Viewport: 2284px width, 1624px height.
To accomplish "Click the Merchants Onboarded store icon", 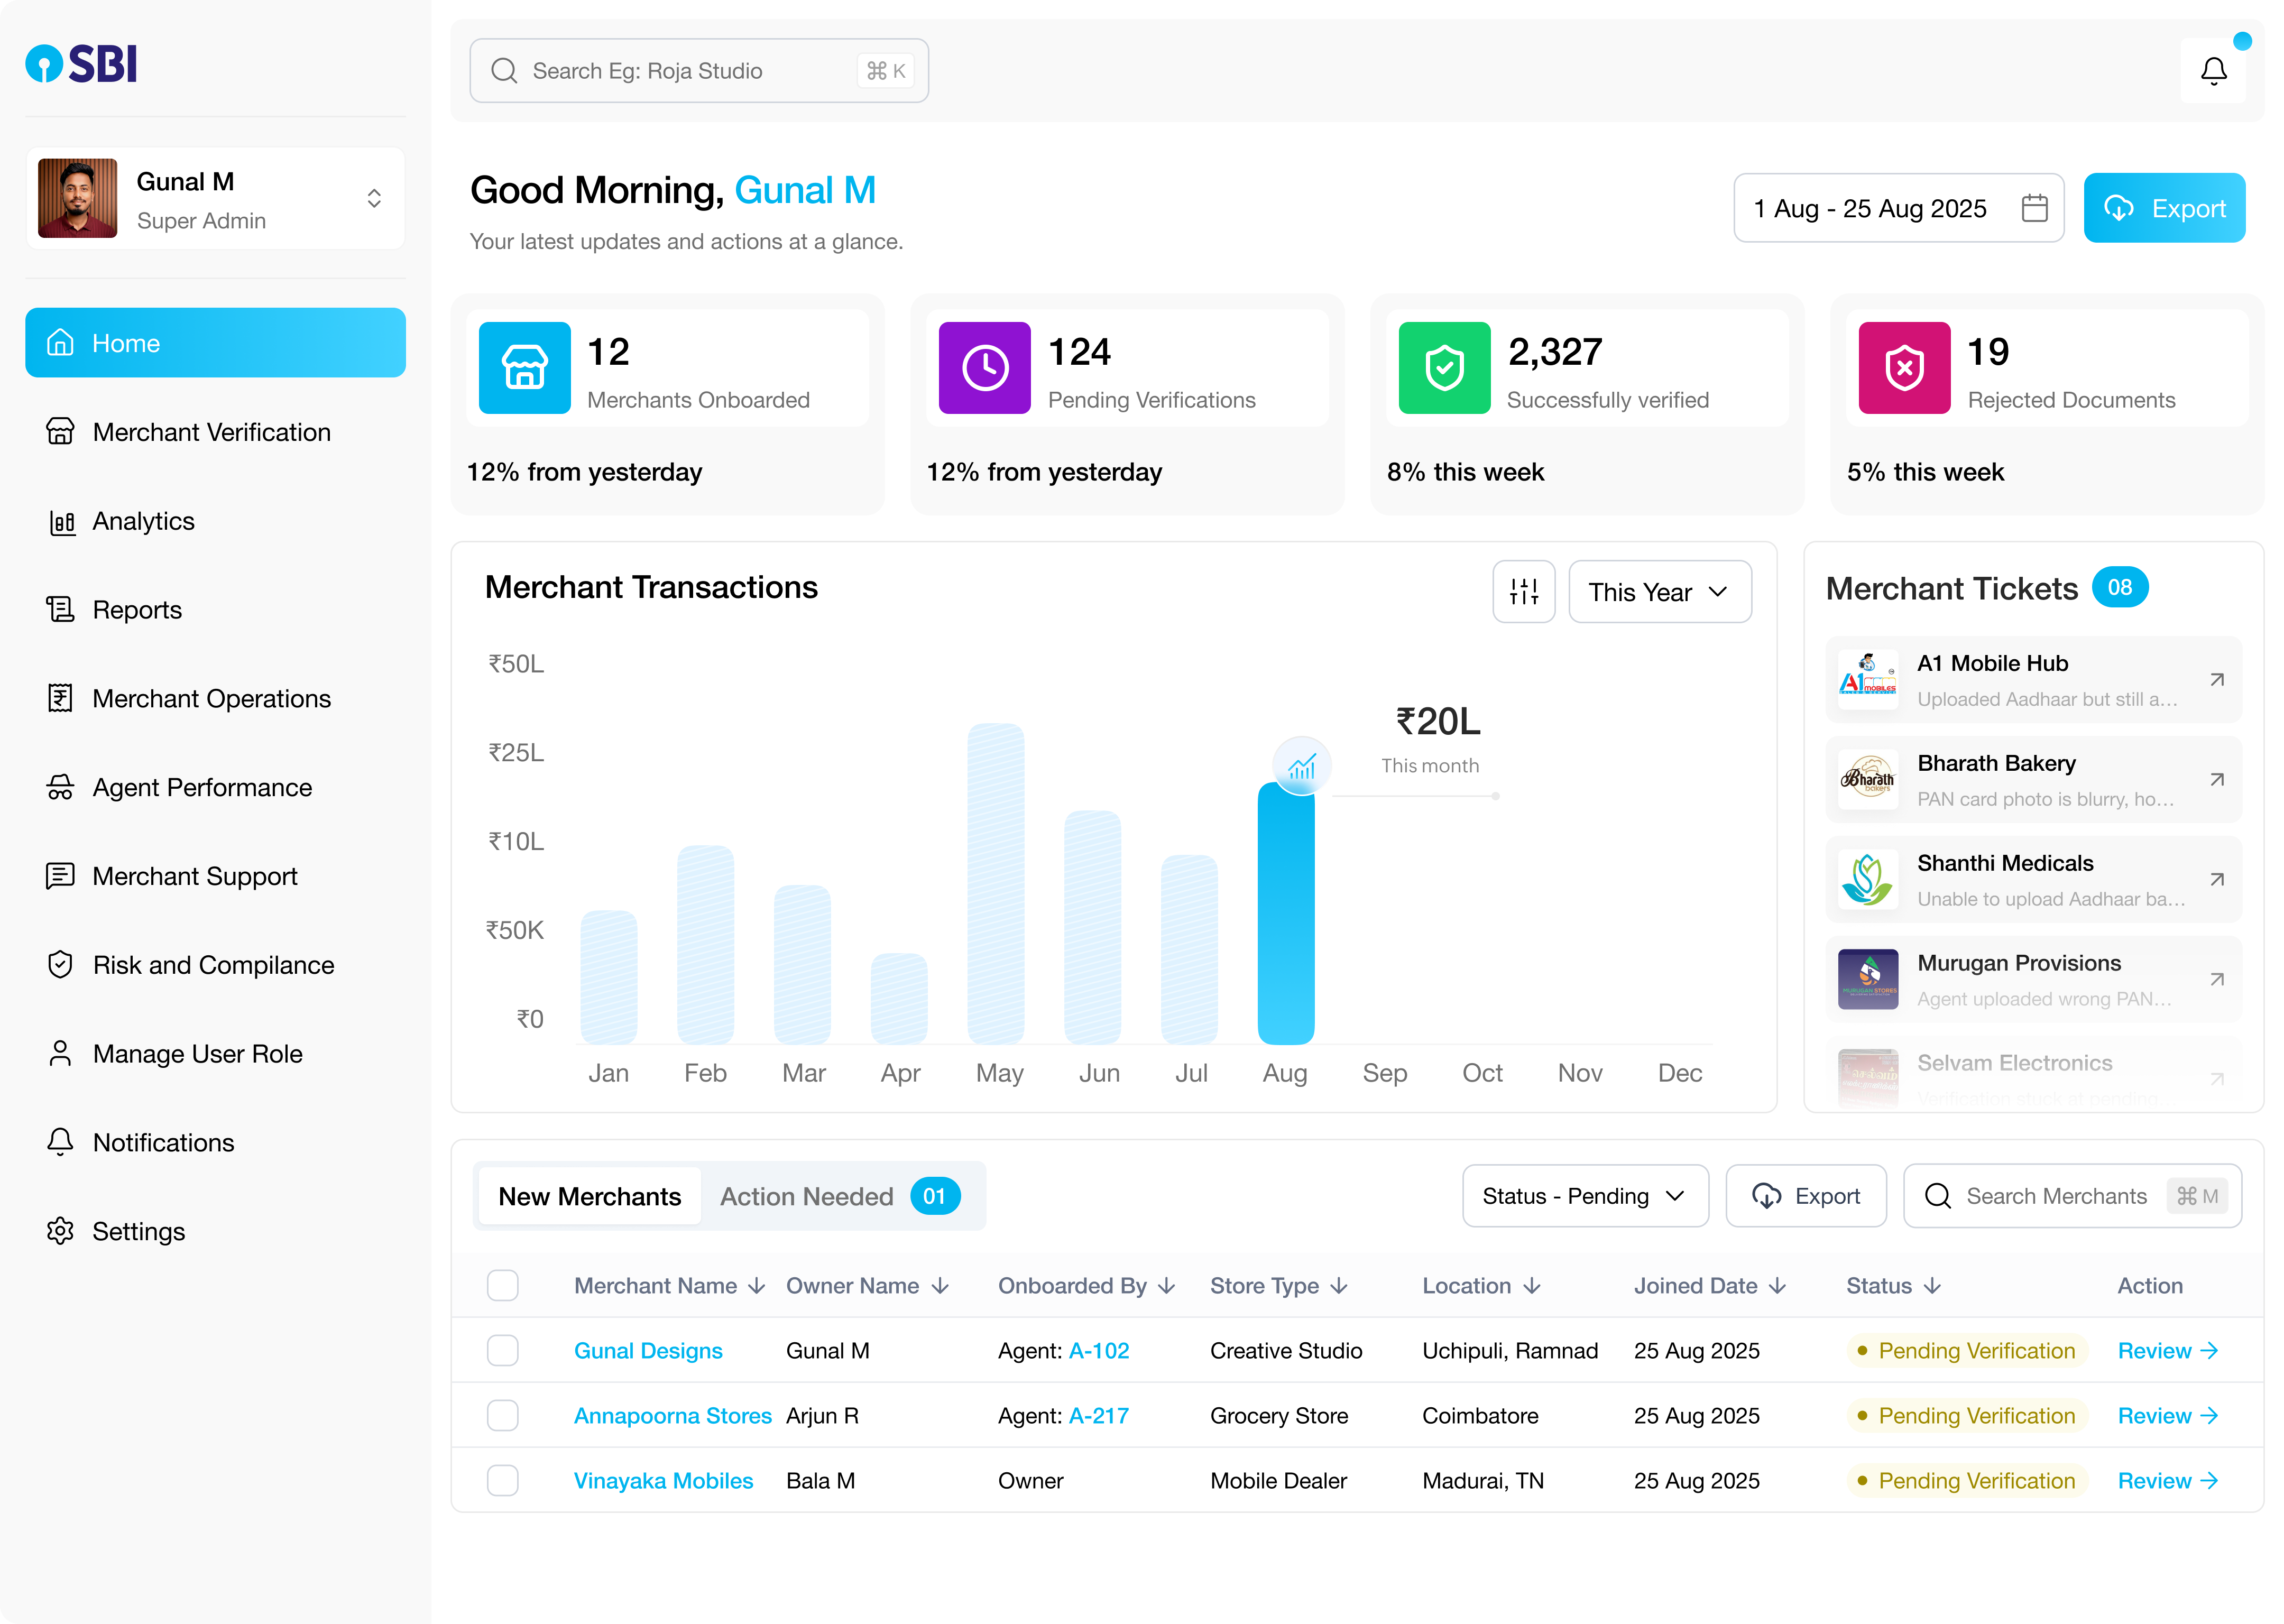I will [525, 368].
